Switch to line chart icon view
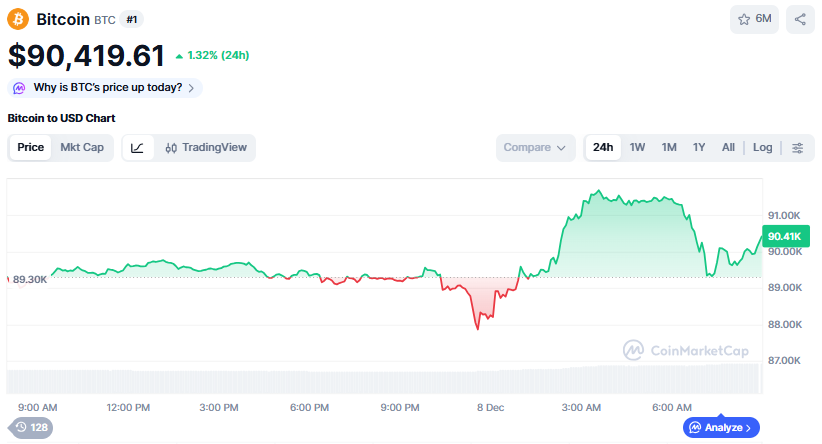 click(x=138, y=148)
